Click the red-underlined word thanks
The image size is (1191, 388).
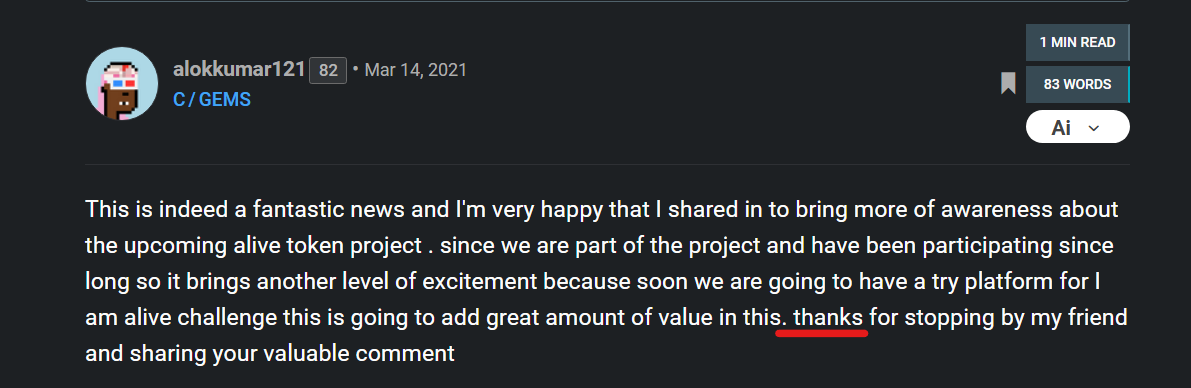829,317
